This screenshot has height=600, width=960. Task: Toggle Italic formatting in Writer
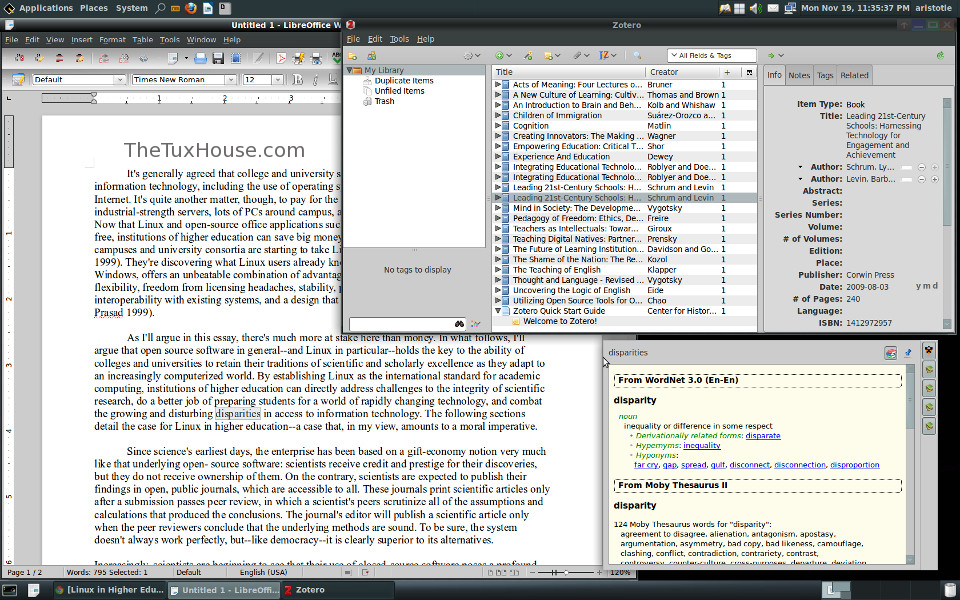coord(314,79)
